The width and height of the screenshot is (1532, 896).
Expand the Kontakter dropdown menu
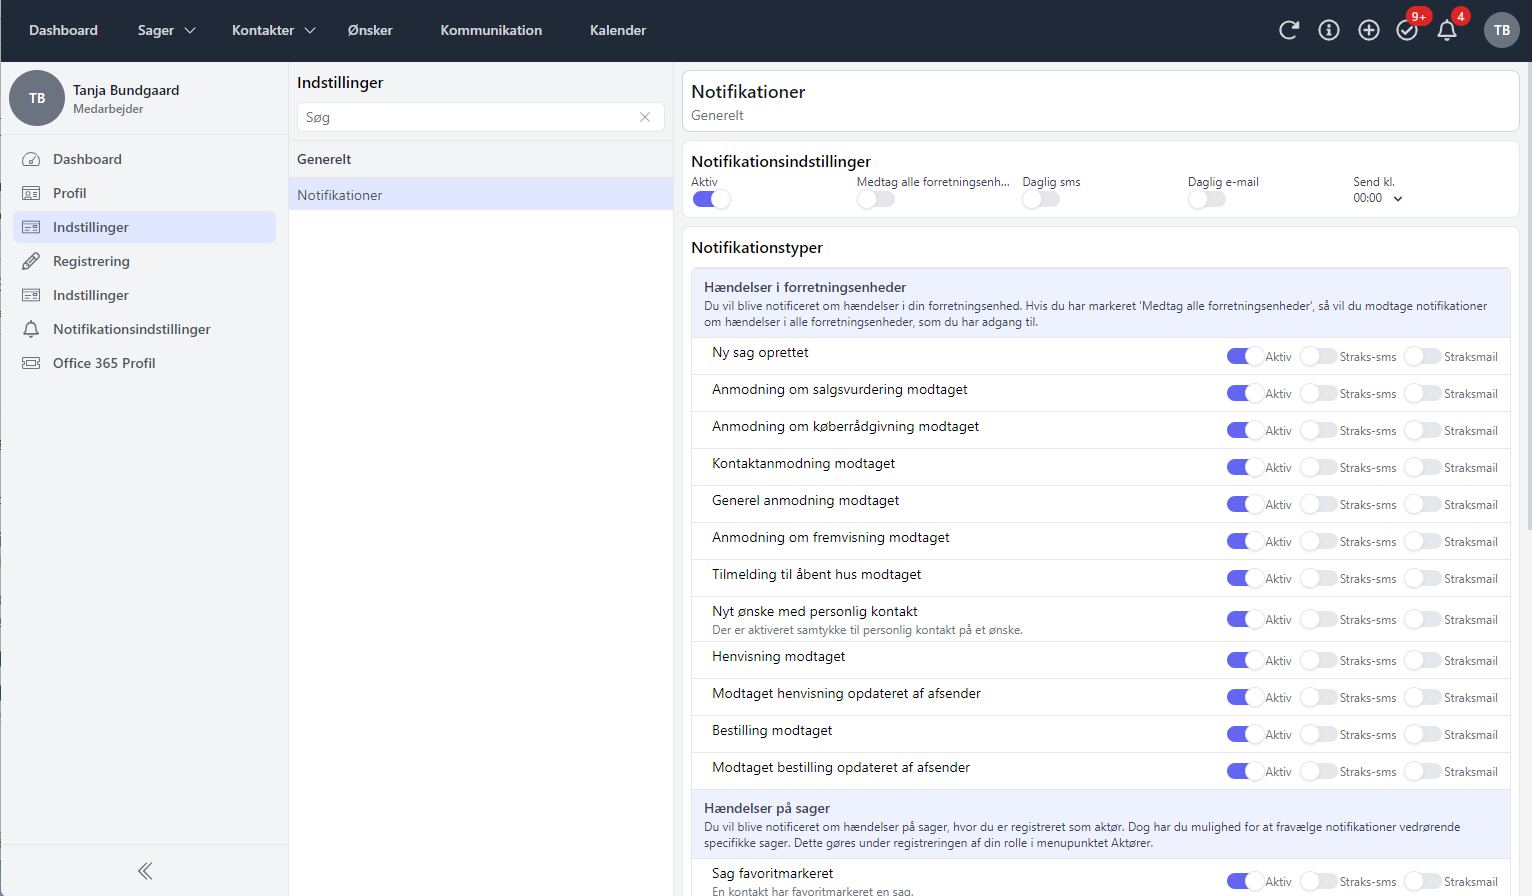pos(273,30)
